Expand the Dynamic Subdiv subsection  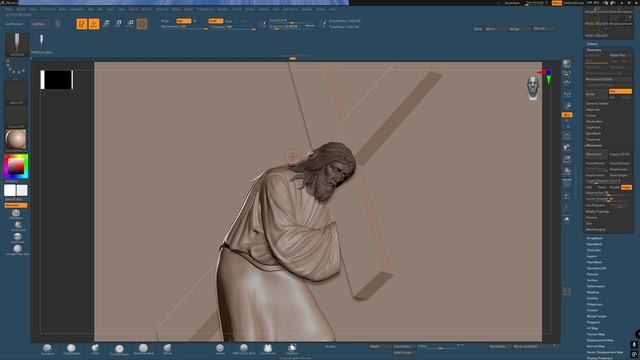pyautogui.click(x=597, y=104)
